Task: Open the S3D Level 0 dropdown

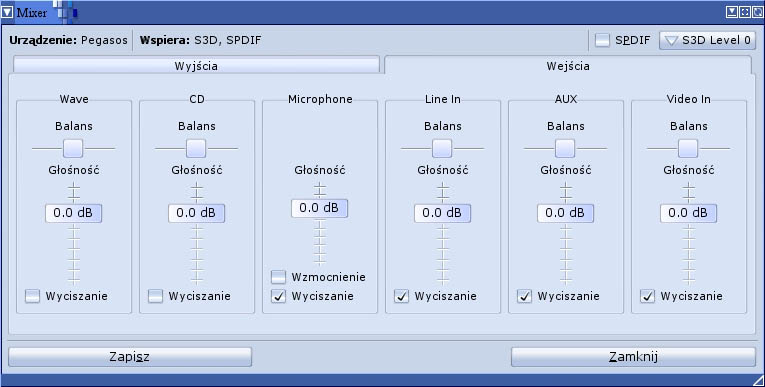Action: coord(707,41)
